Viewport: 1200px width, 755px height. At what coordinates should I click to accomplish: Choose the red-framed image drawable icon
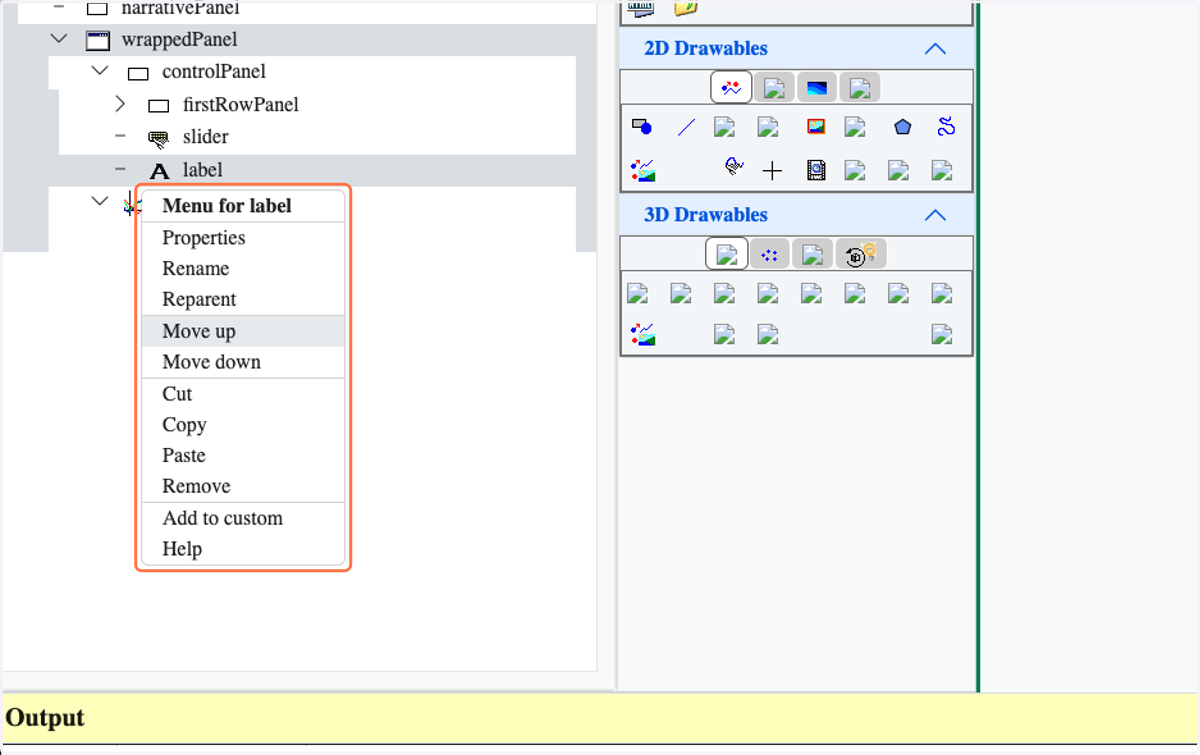tap(816, 127)
